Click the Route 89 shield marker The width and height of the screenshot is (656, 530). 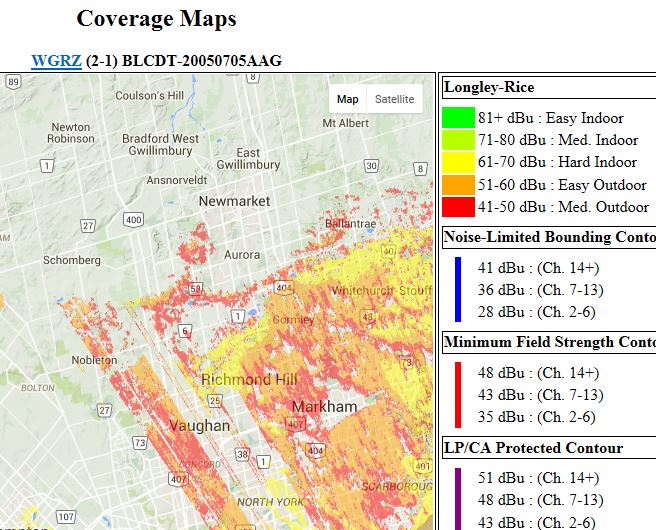pos(12,82)
